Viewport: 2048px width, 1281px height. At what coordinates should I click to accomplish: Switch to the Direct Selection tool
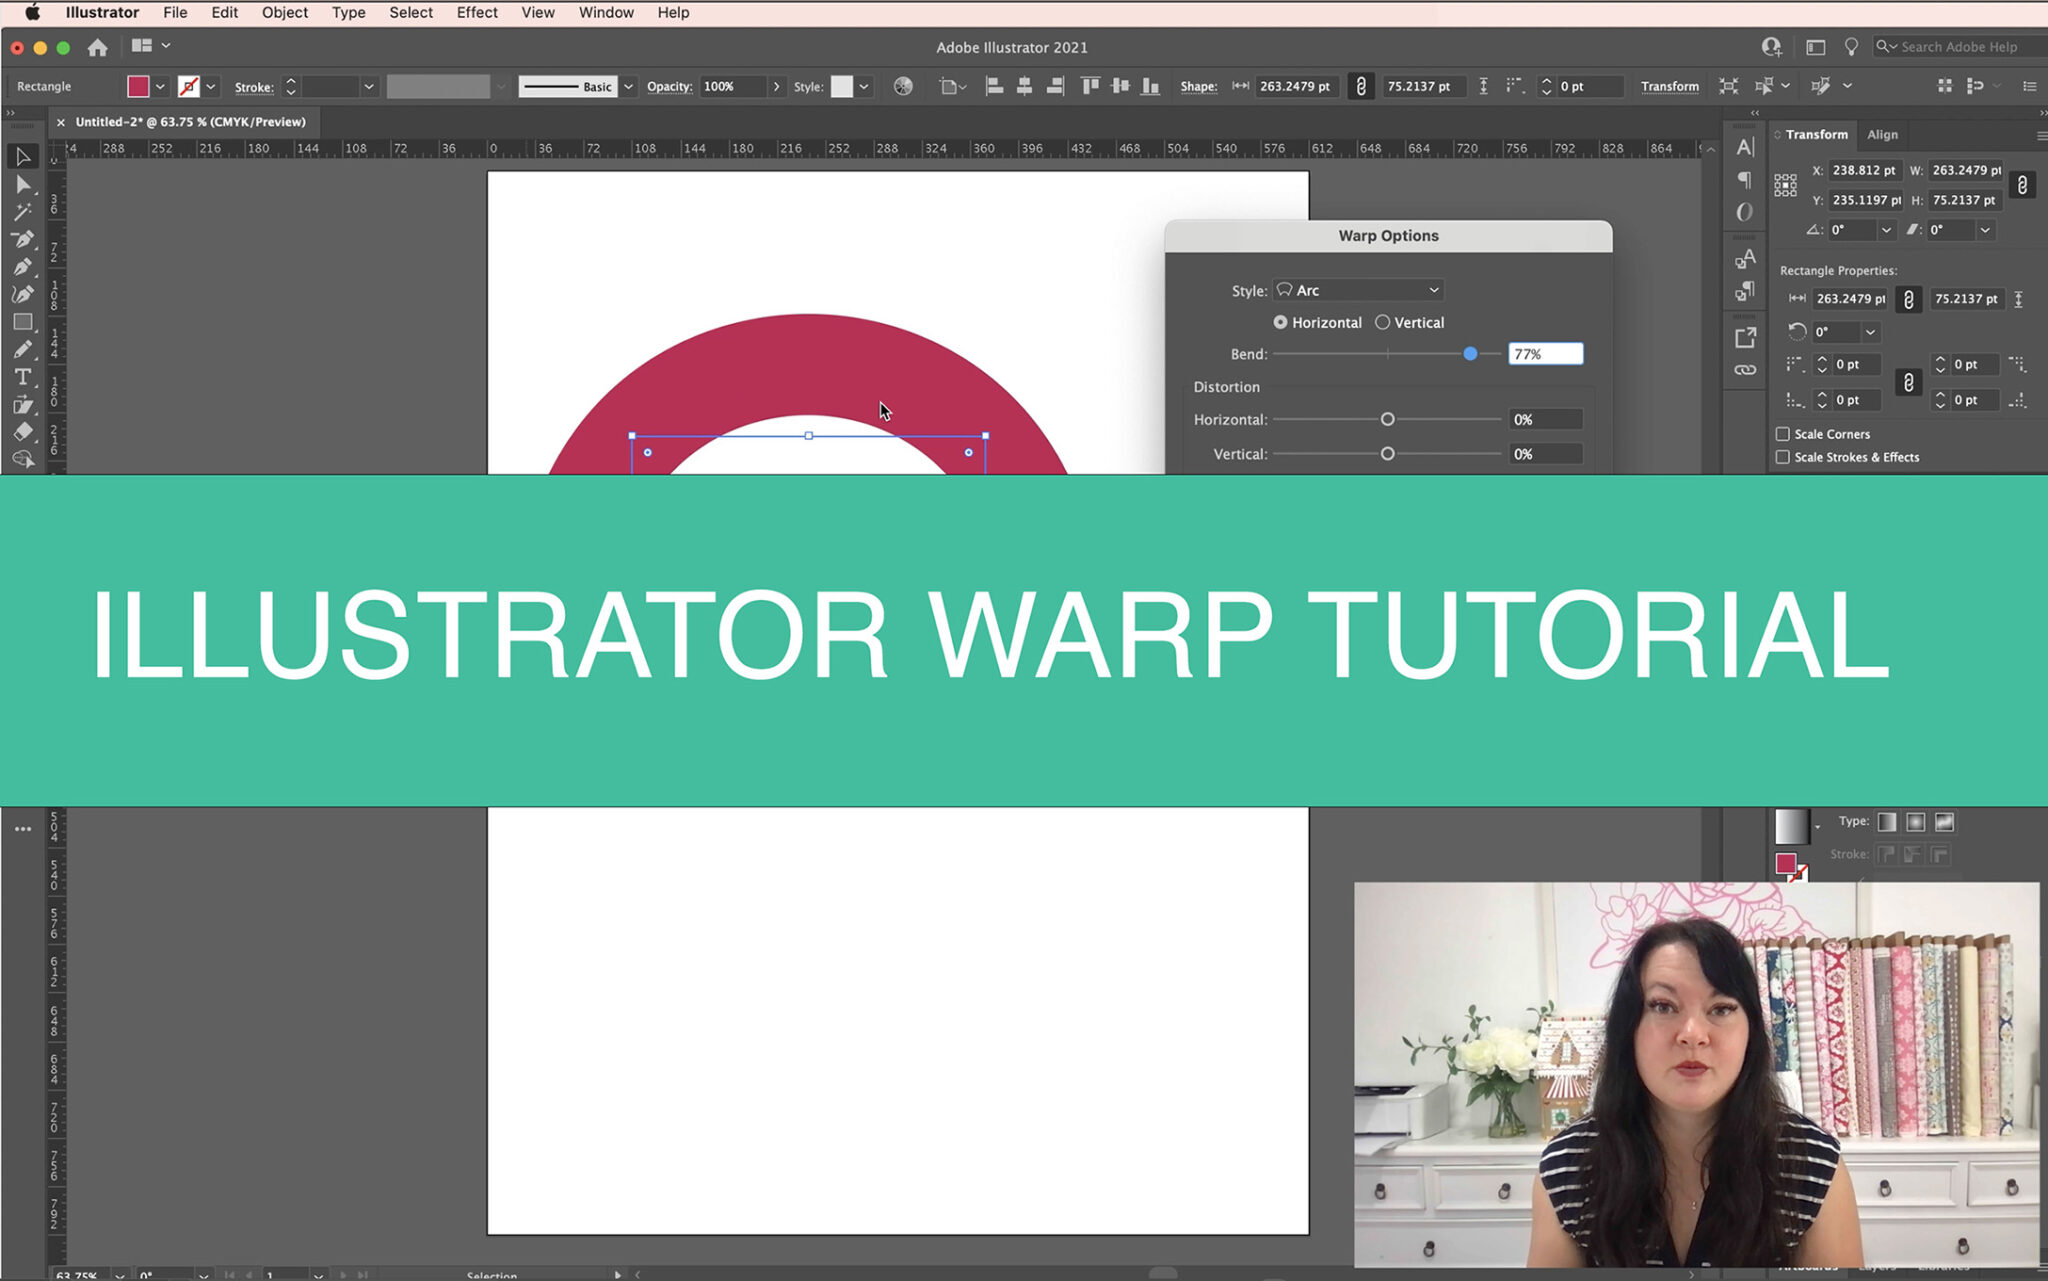point(23,185)
